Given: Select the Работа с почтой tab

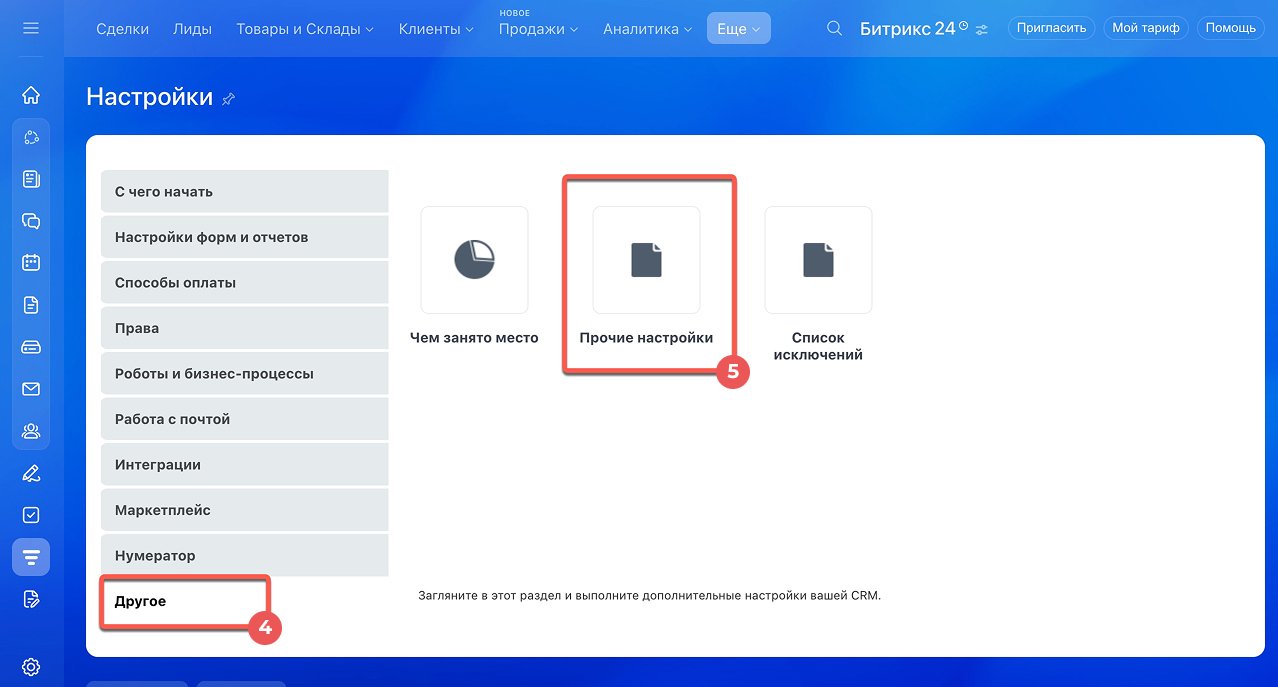Looking at the screenshot, I should [244, 419].
